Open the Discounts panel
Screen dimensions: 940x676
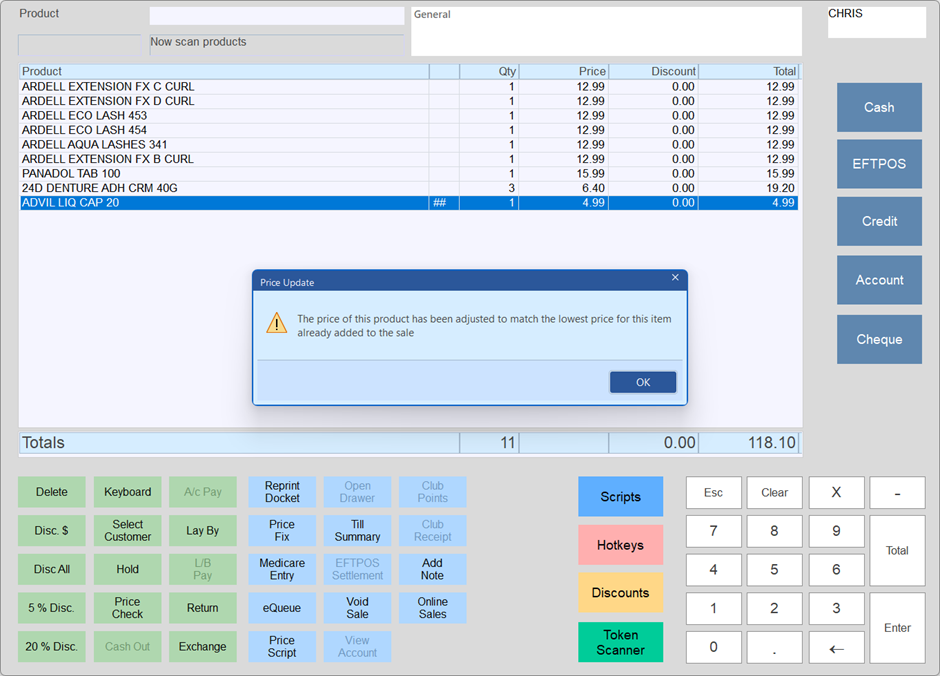(620, 593)
